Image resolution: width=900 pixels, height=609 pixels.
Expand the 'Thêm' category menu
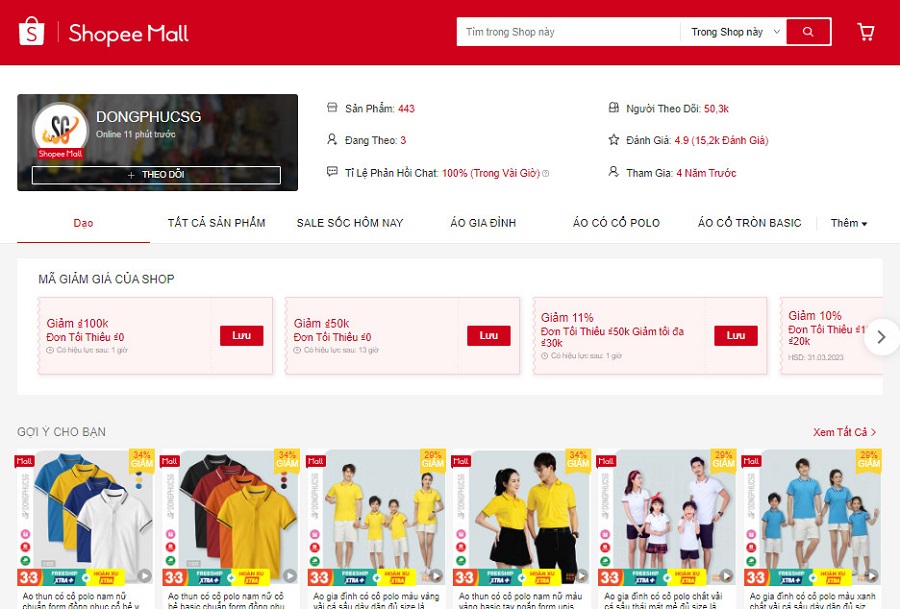tap(849, 223)
